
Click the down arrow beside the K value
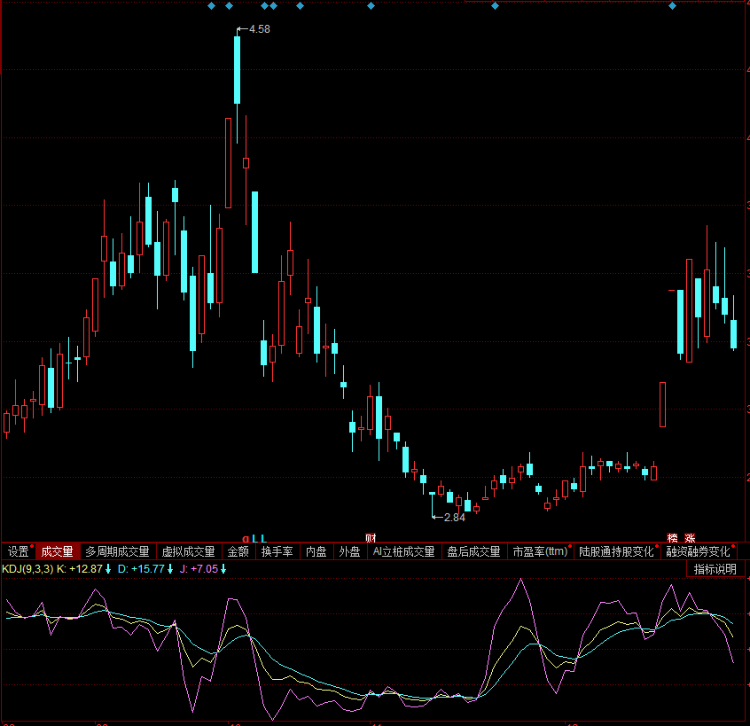point(108,570)
